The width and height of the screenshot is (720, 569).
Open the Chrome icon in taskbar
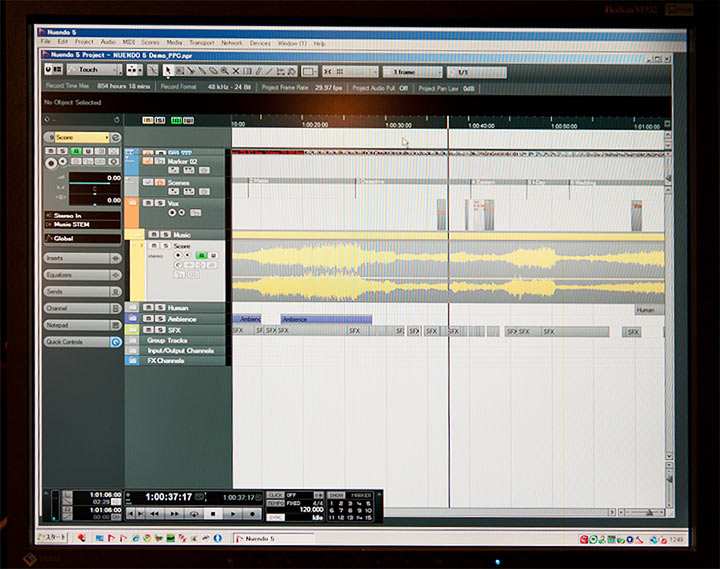[x=146, y=538]
